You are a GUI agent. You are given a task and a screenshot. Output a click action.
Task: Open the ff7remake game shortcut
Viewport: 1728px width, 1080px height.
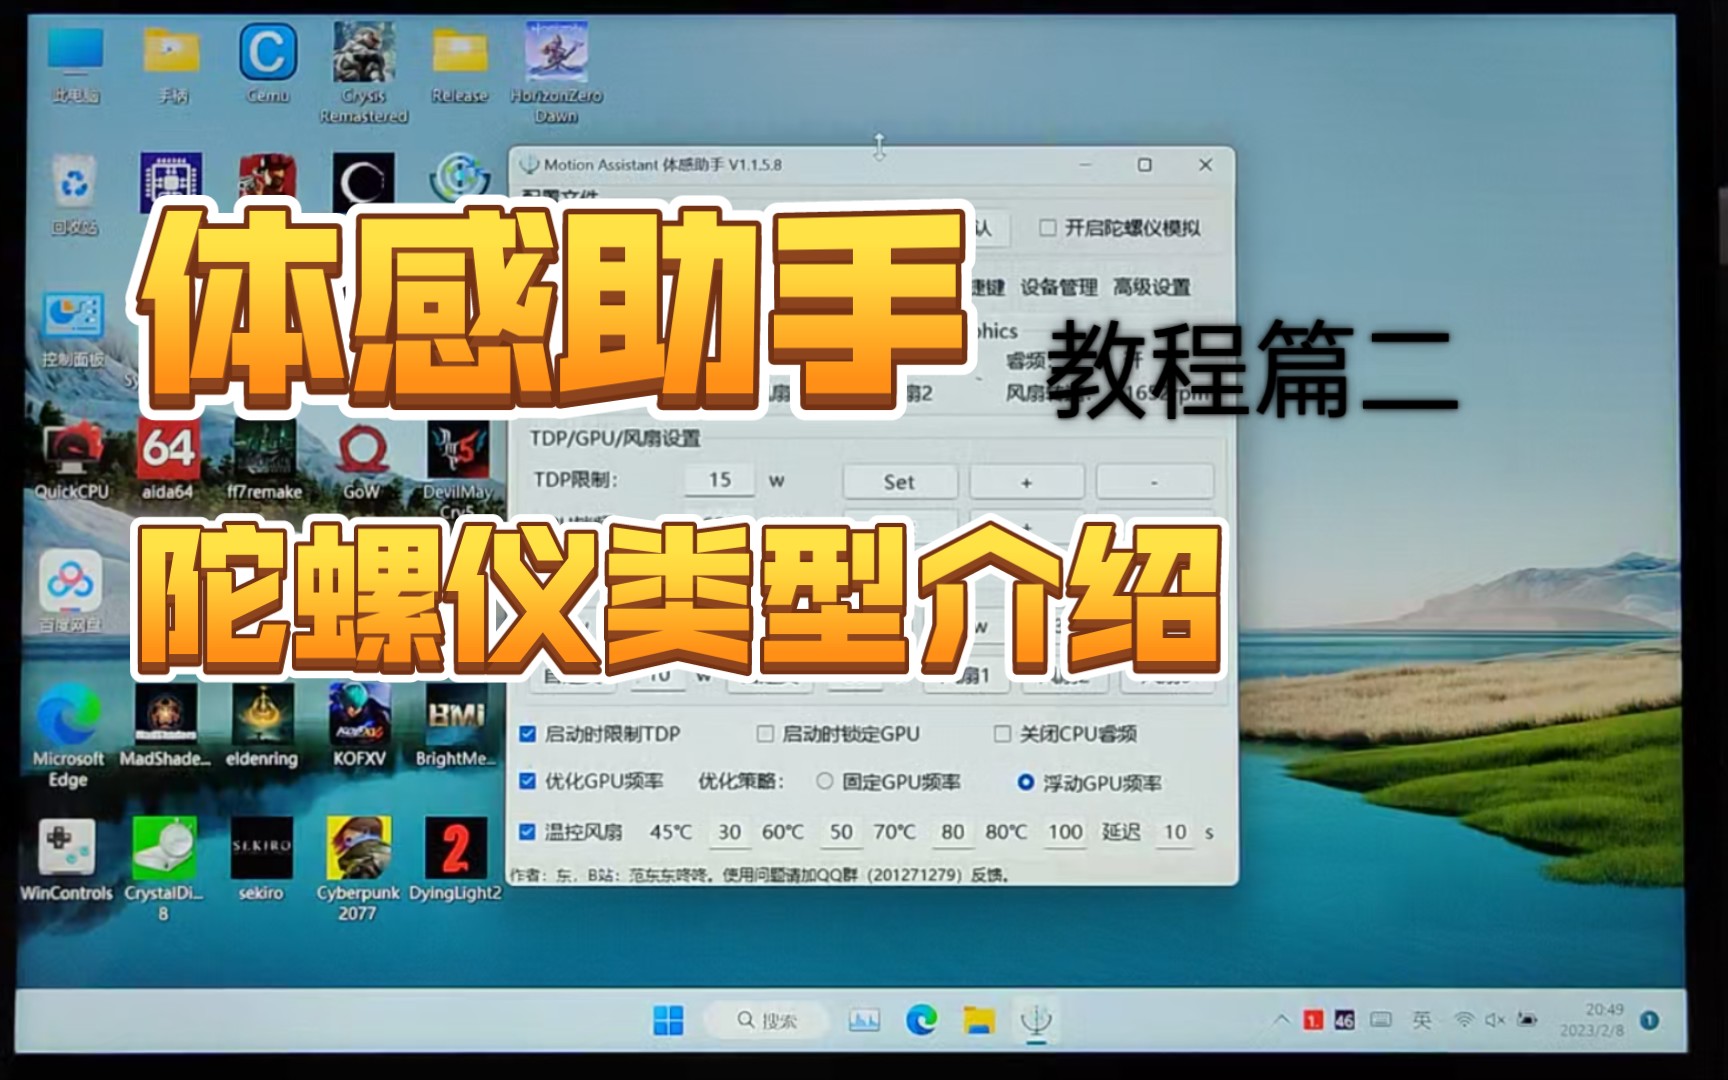[264, 460]
